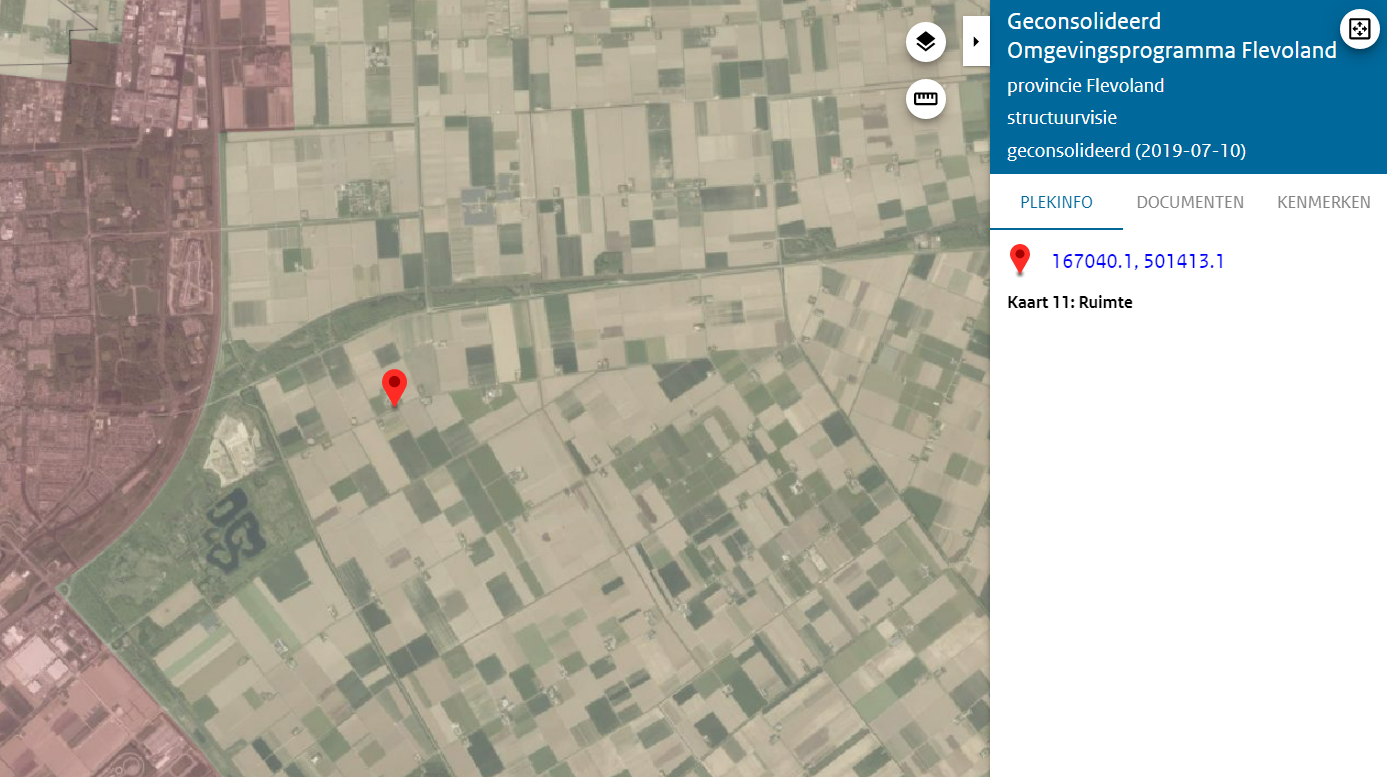Click the large white-roofed building, bottom-left corner

[33, 662]
